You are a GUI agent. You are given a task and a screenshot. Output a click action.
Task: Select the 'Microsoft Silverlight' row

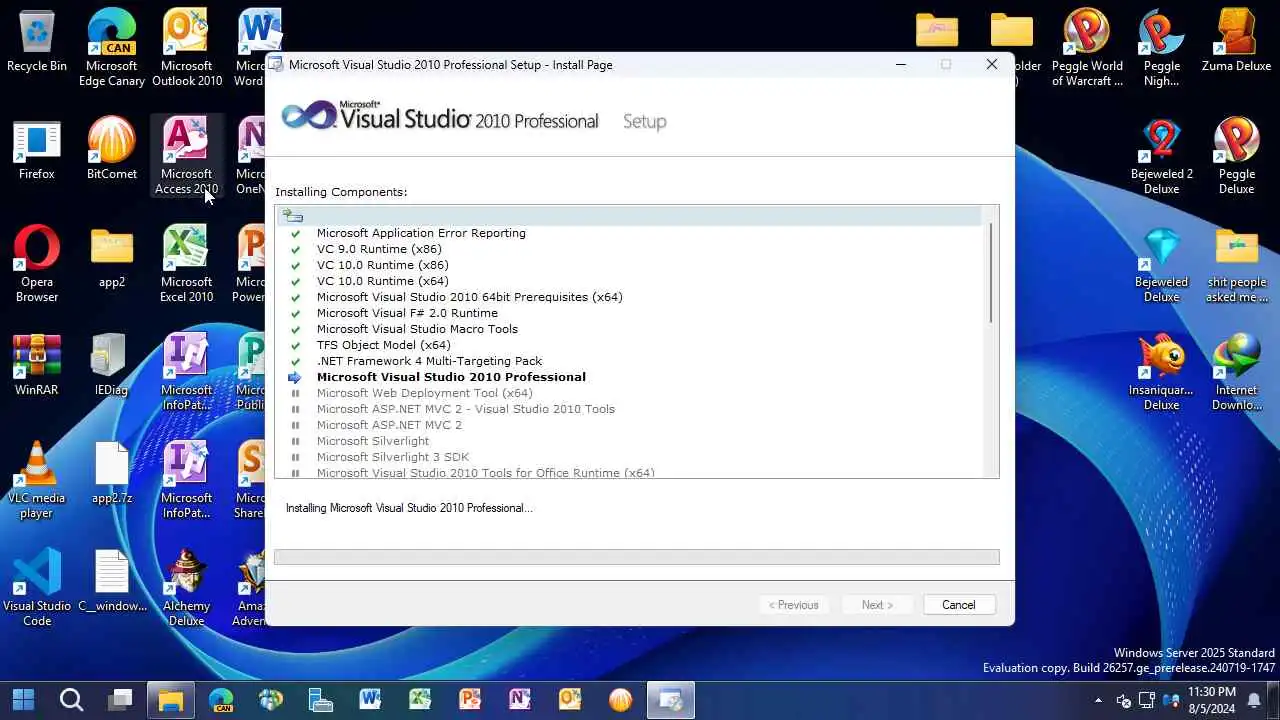(x=372, y=441)
